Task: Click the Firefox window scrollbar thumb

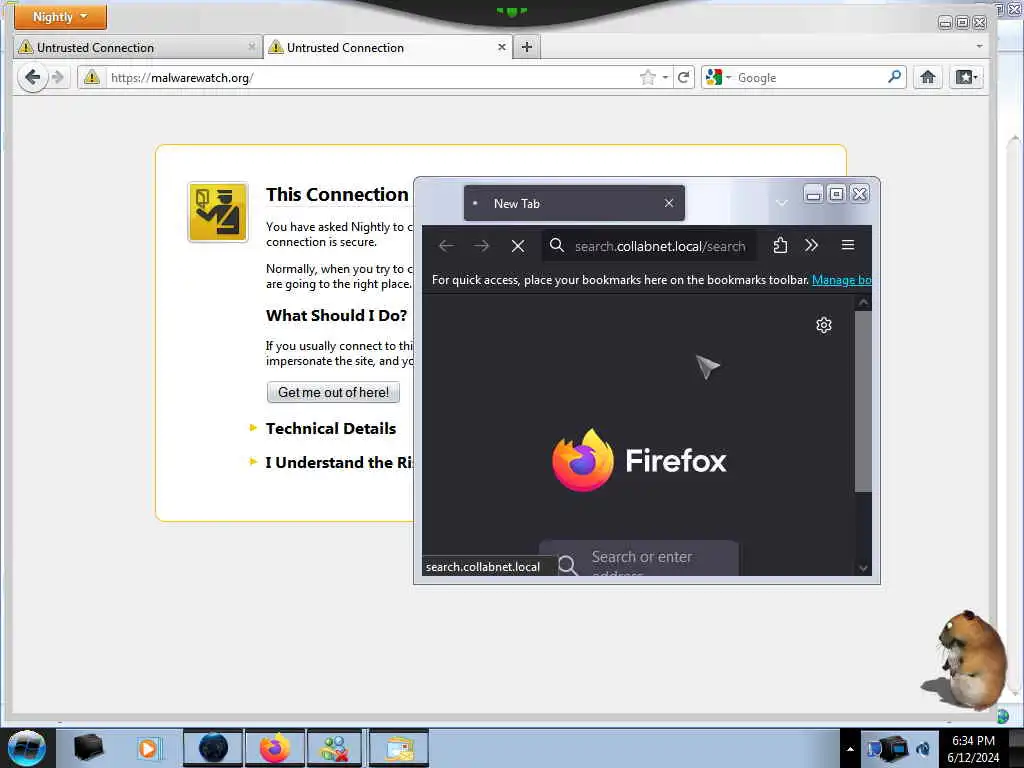Action: click(863, 400)
